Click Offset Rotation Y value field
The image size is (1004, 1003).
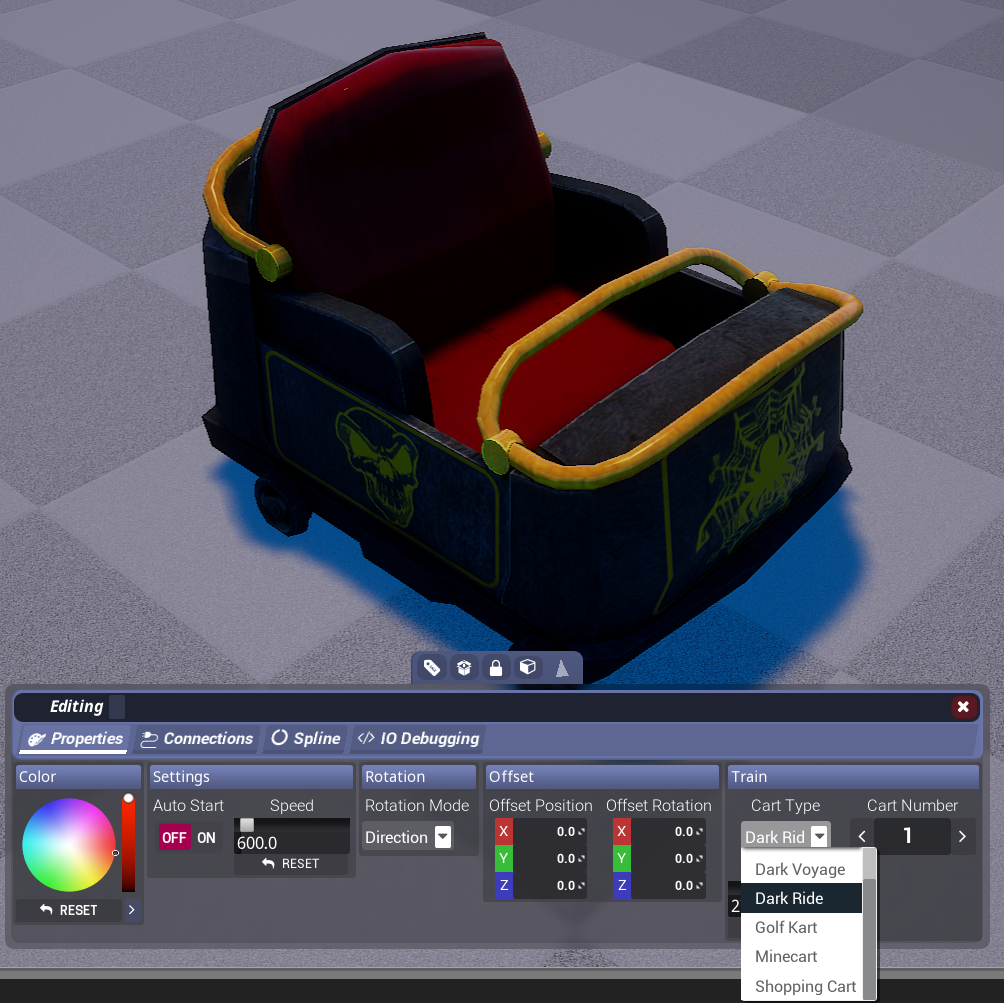tap(668, 858)
